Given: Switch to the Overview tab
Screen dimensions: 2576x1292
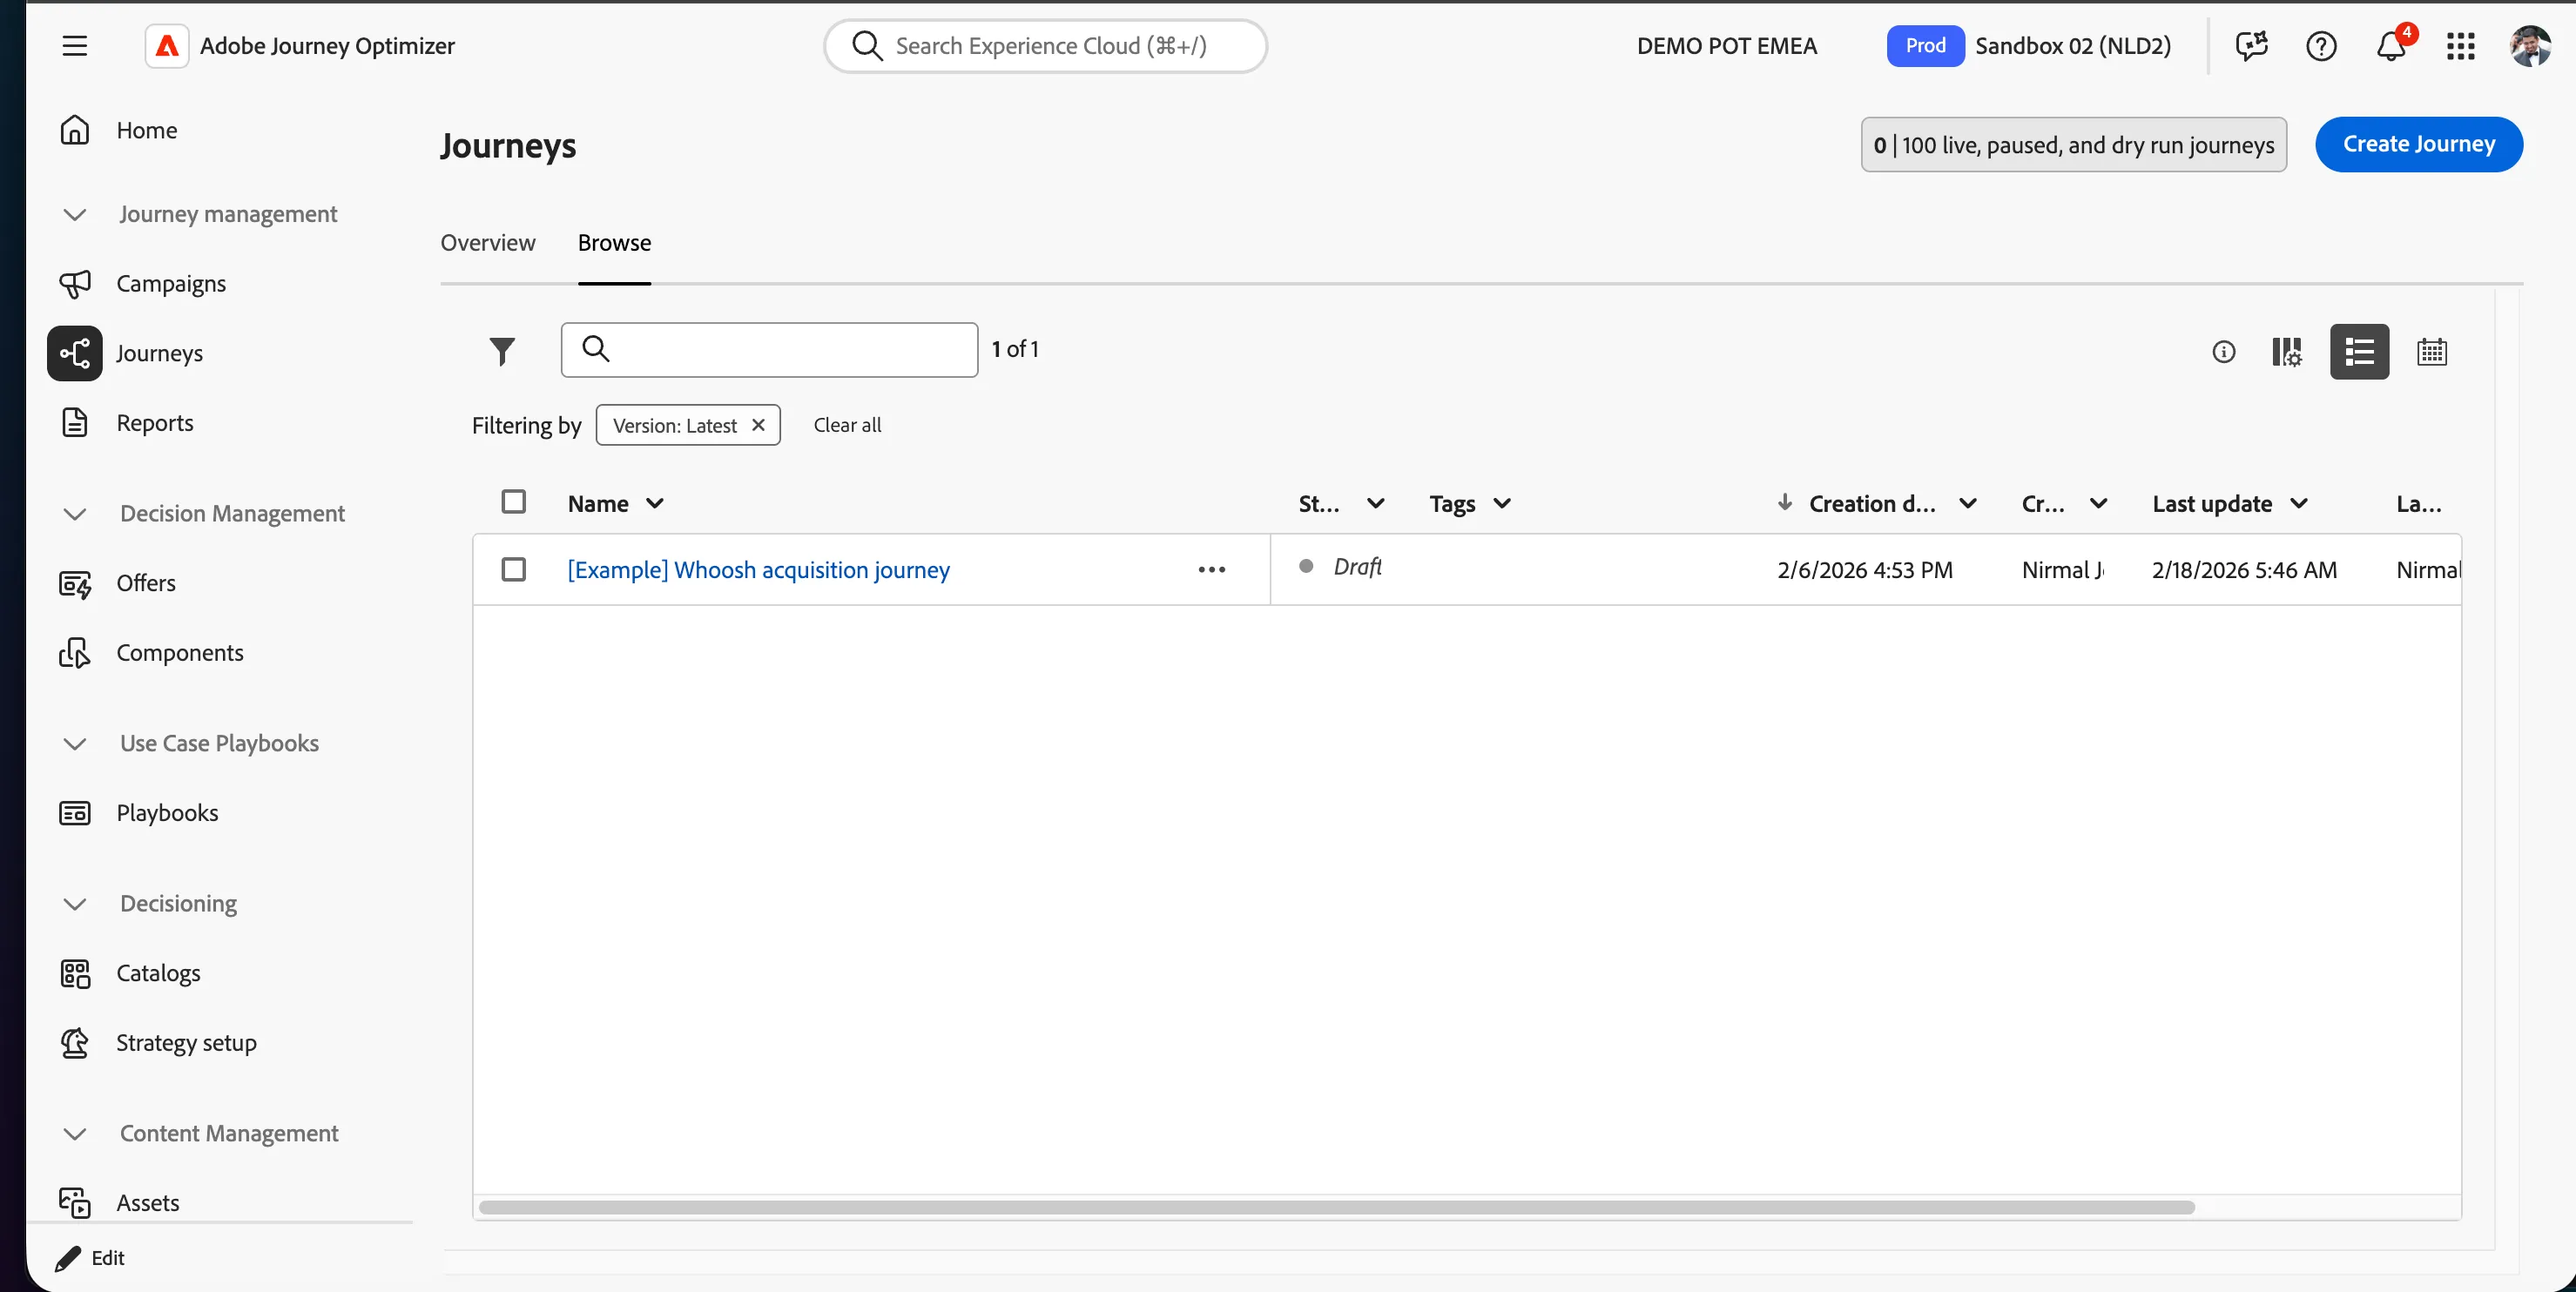Looking at the screenshot, I should coord(488,243).
